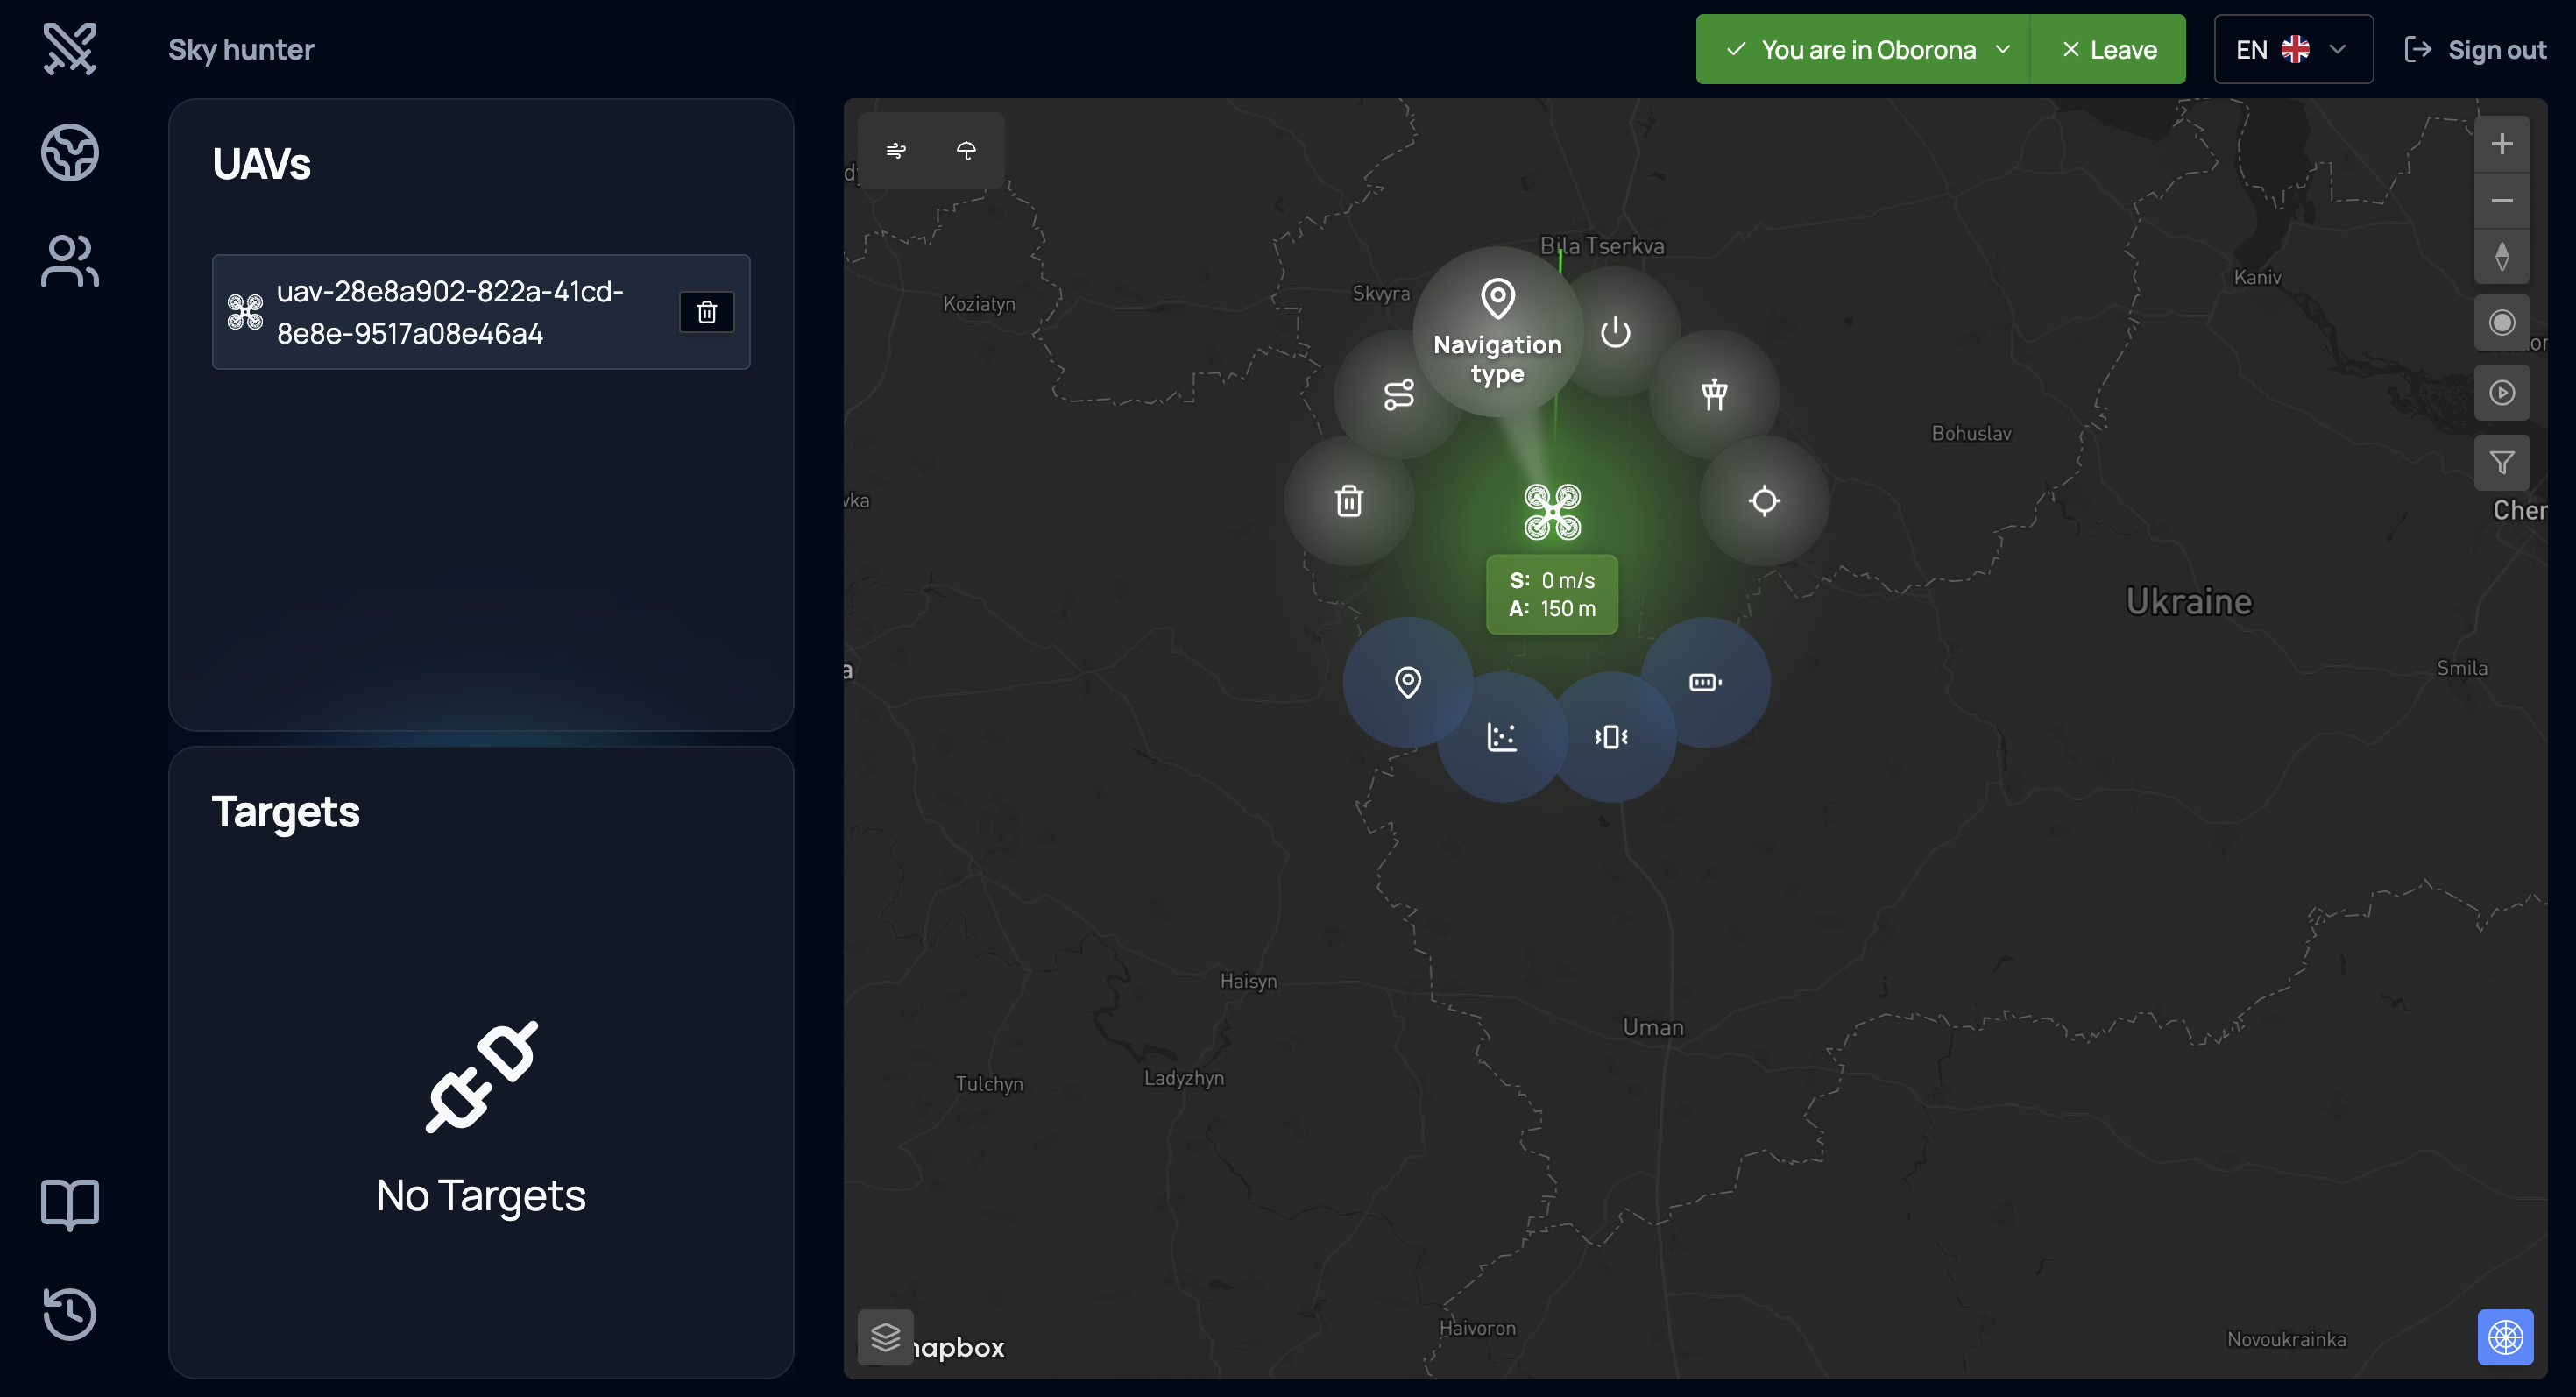This screenshot has width=2576, height=1397.
Task: Toggle the record circle map control
Action: point(2501,322)
